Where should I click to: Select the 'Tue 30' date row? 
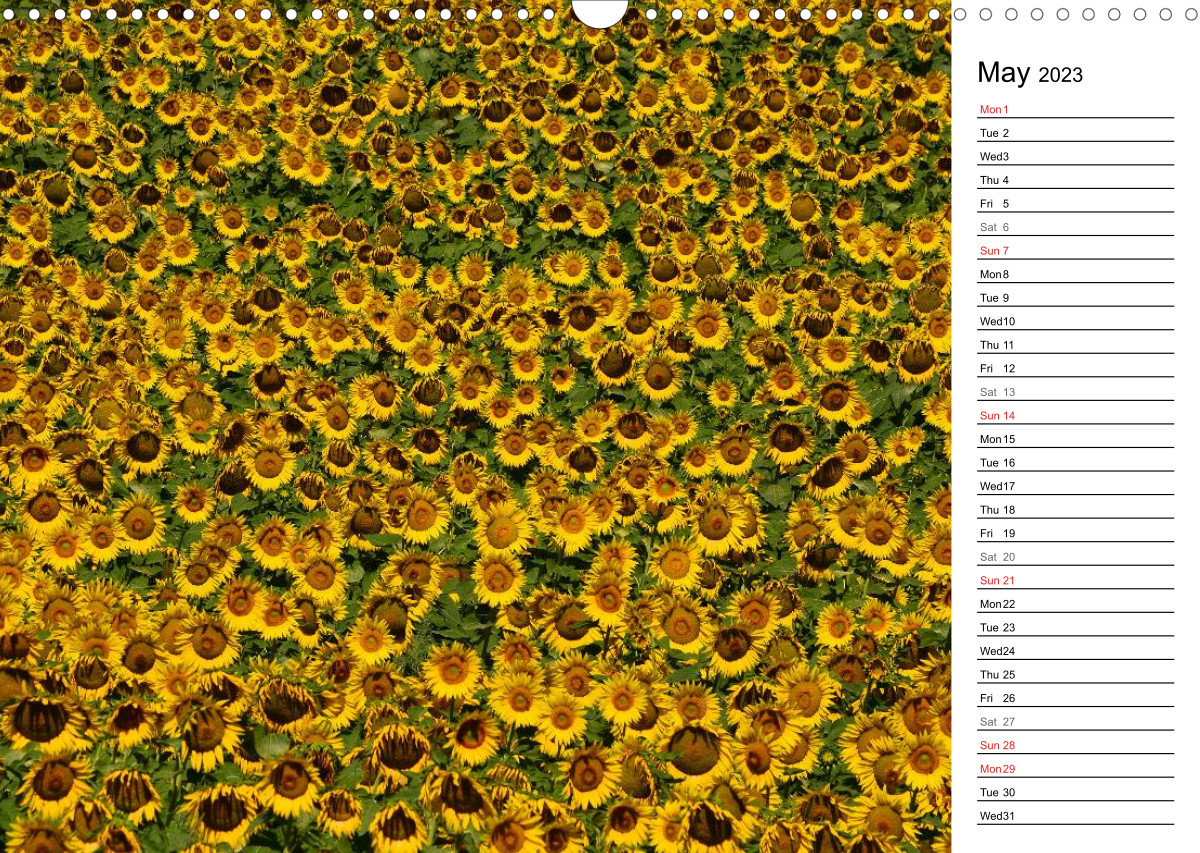click(1075, 790)
